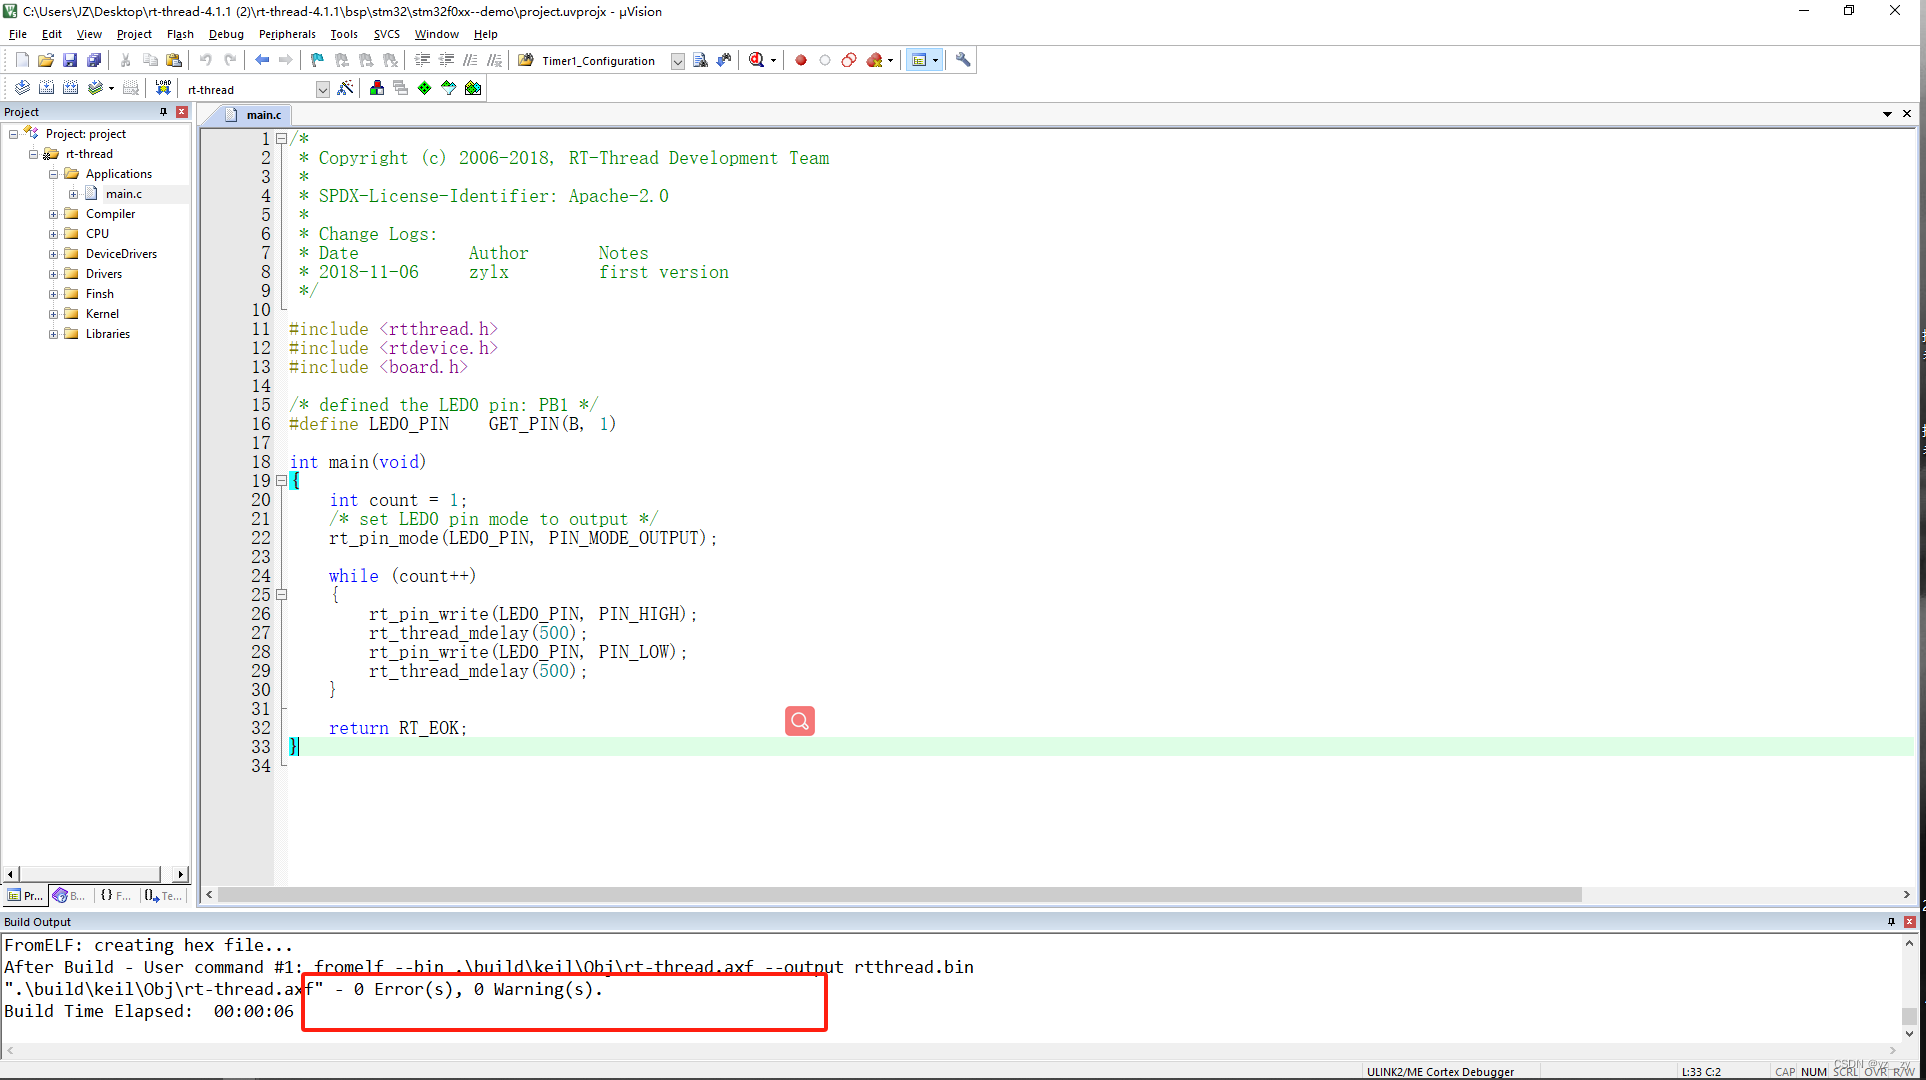Click the editor horizontal scrollbar
Image resolution: width=1926 pixels, height=1080 pixels.
click(x=900, y=895)
